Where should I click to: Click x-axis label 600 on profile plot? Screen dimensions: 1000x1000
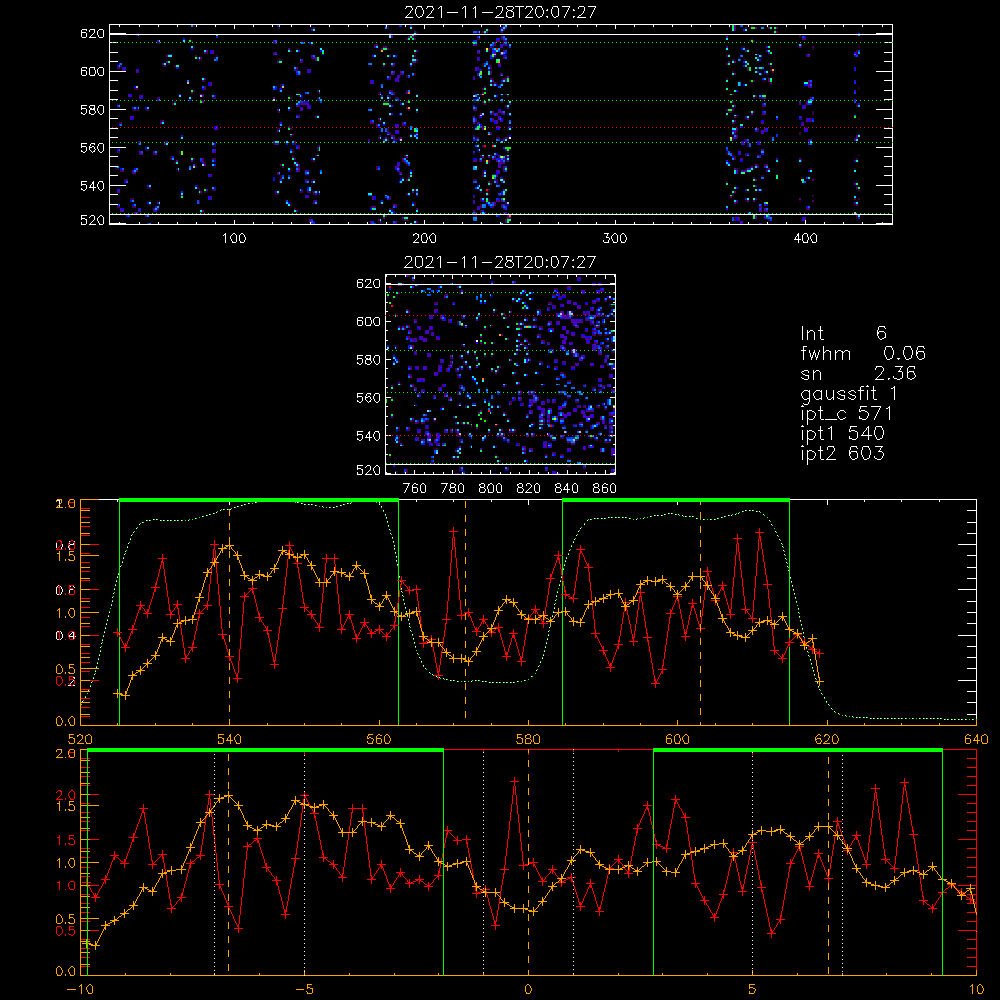[x=677, y=740]
